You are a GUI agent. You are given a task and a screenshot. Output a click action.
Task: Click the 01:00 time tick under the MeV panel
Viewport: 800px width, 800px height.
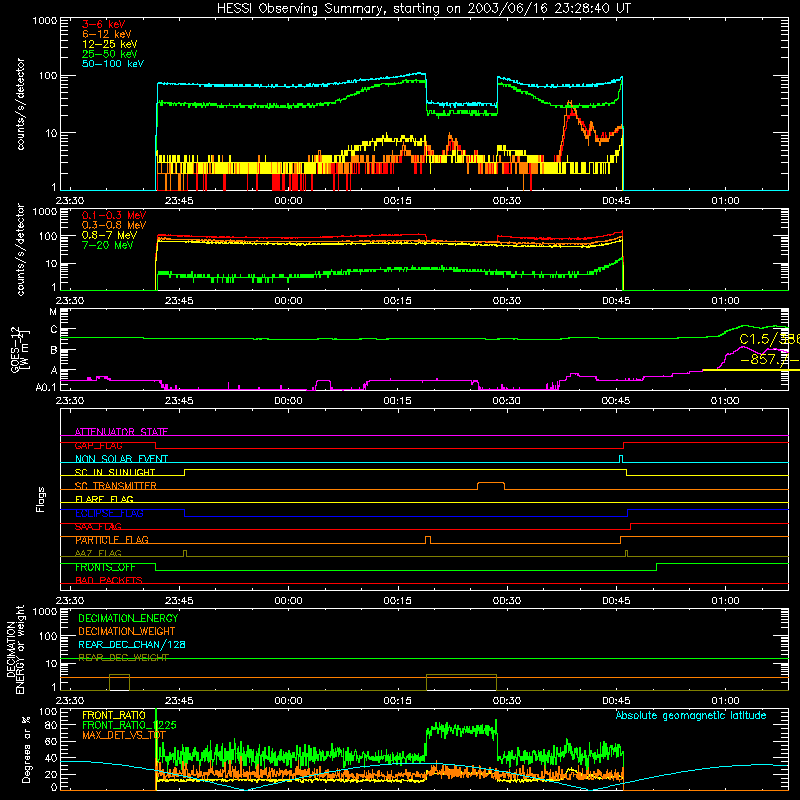click(x=725, y=301)
